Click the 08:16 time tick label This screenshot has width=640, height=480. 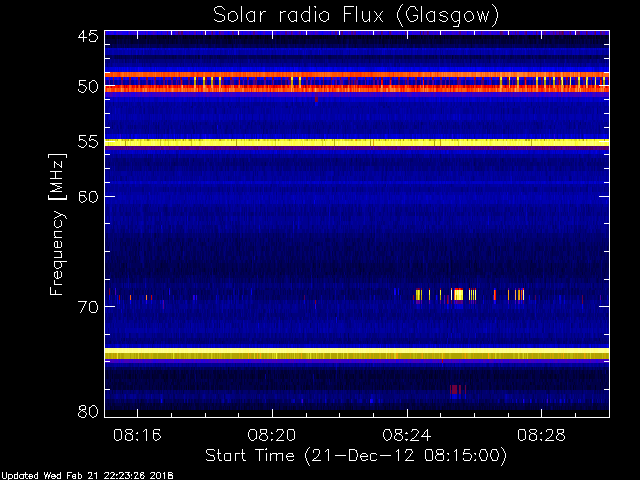tap(137, 435)
